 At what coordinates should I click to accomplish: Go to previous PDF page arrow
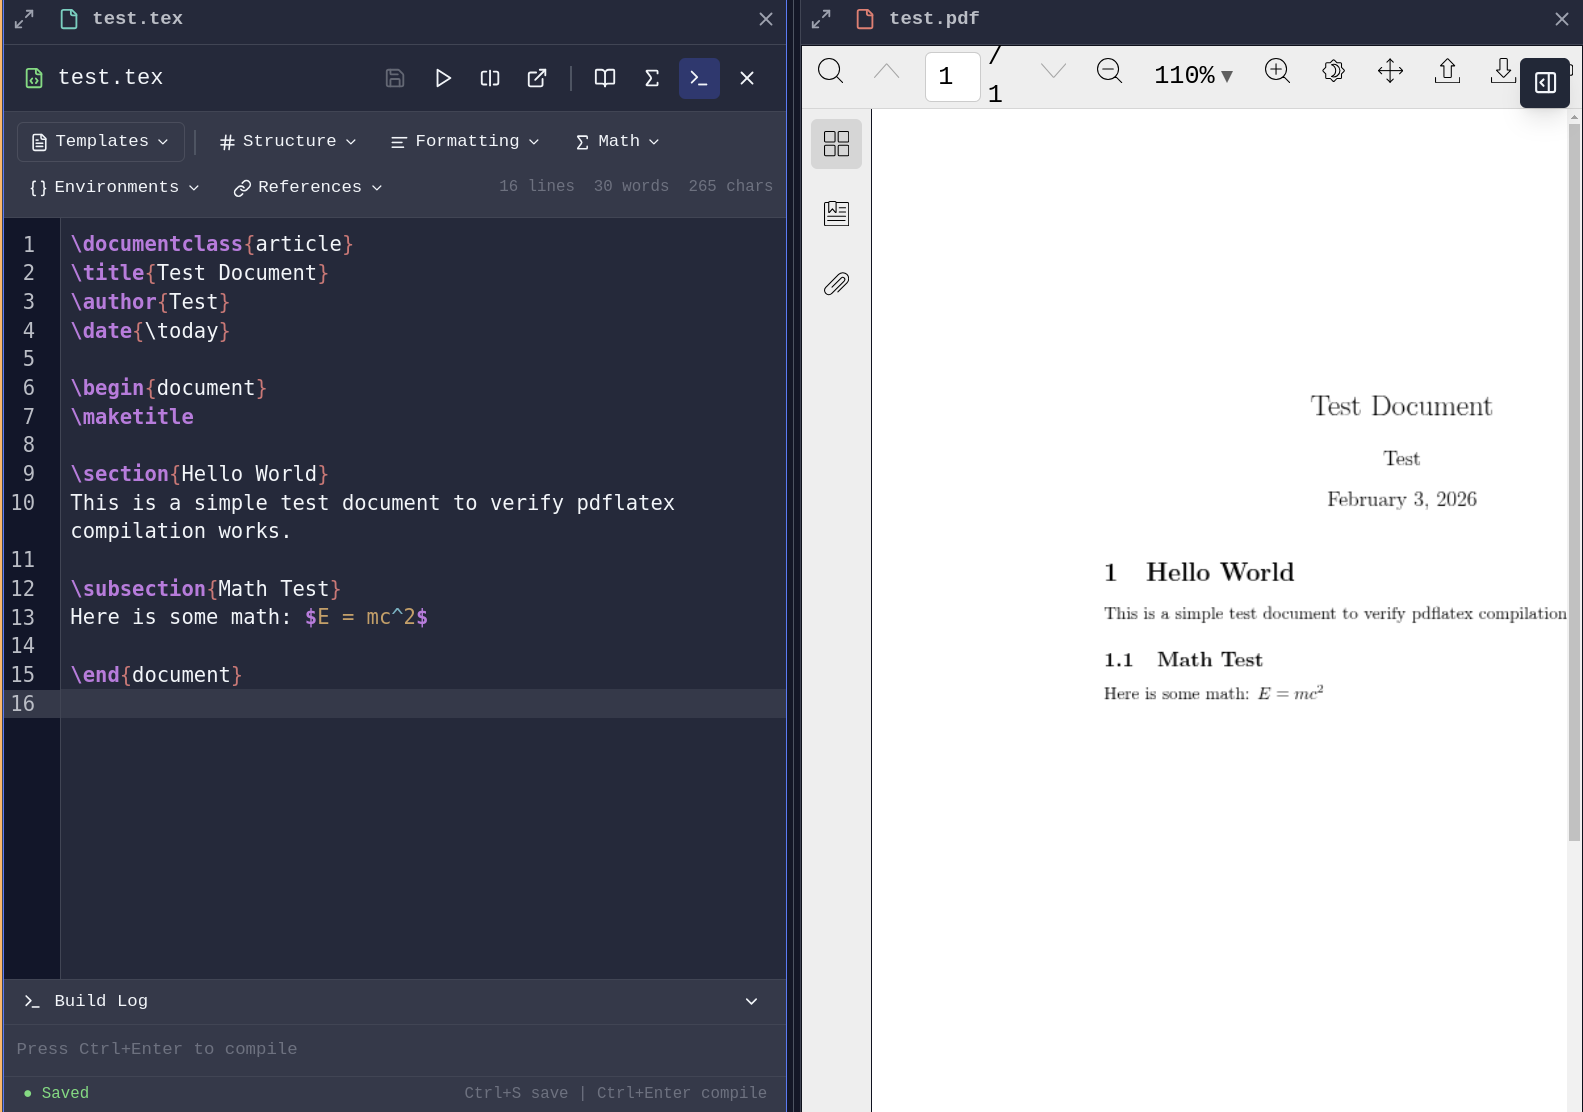pos(887,71)
